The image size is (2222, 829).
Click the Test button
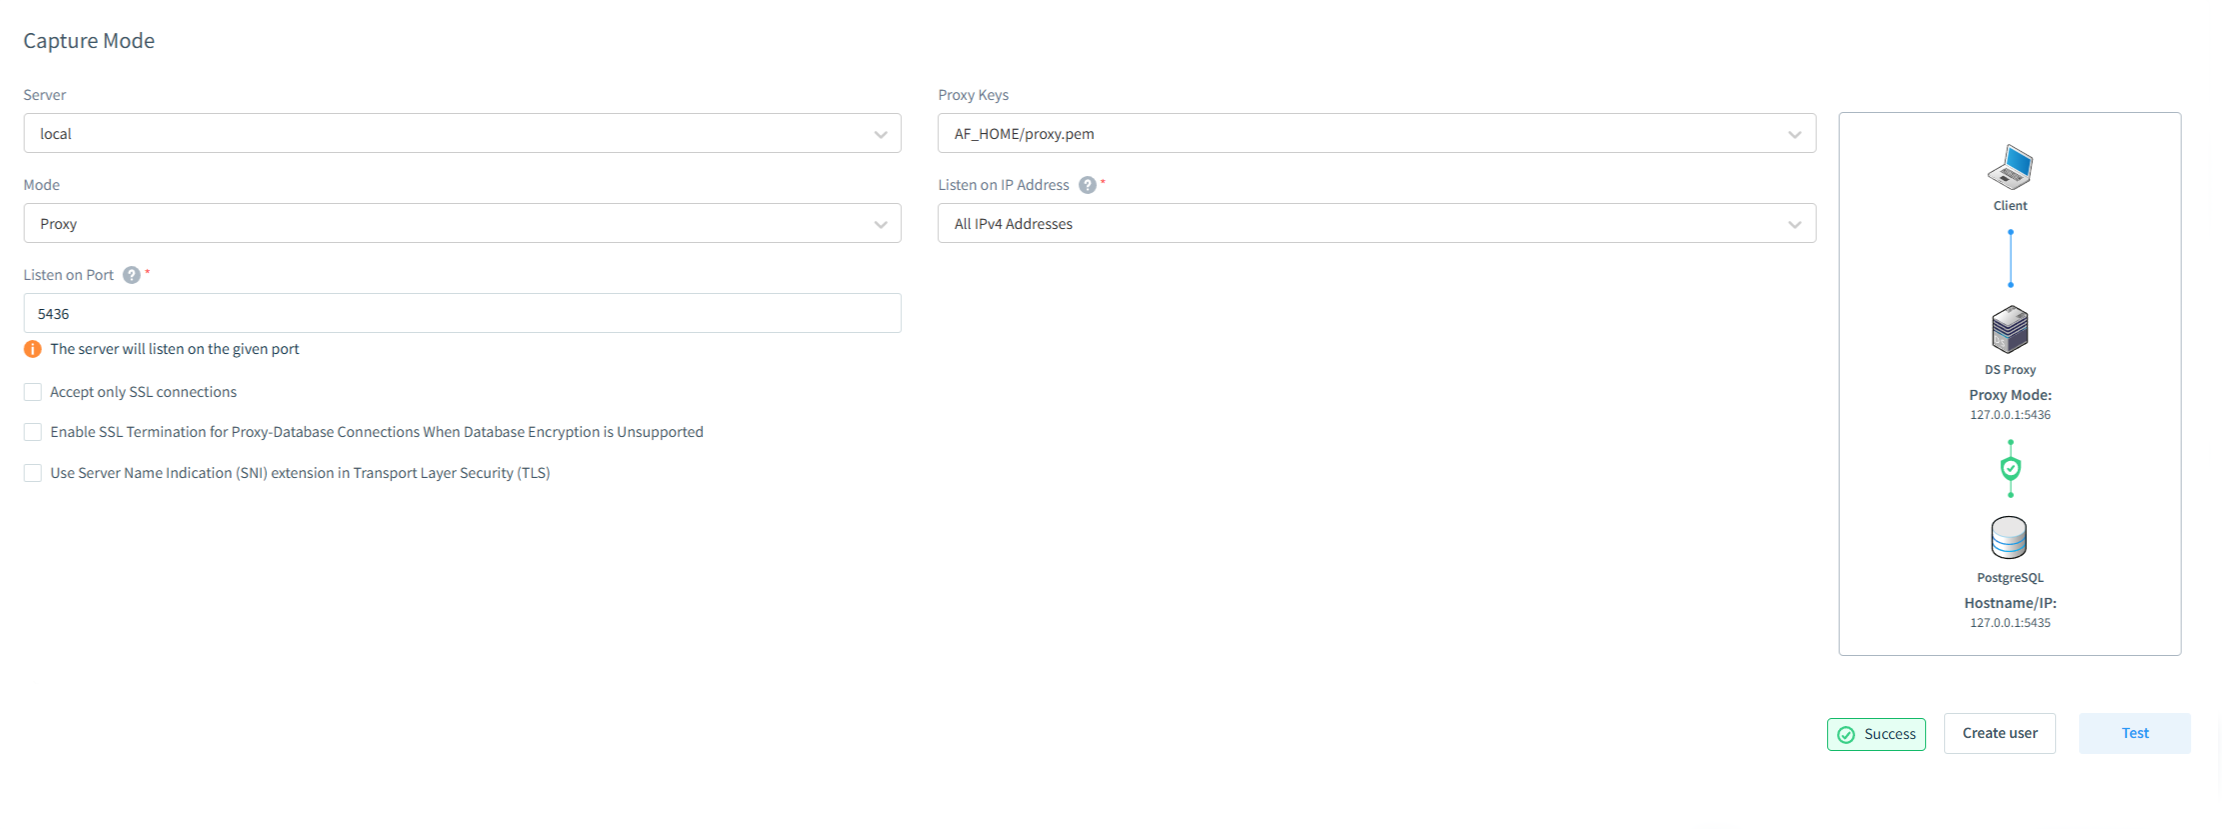coord(2135,733)
